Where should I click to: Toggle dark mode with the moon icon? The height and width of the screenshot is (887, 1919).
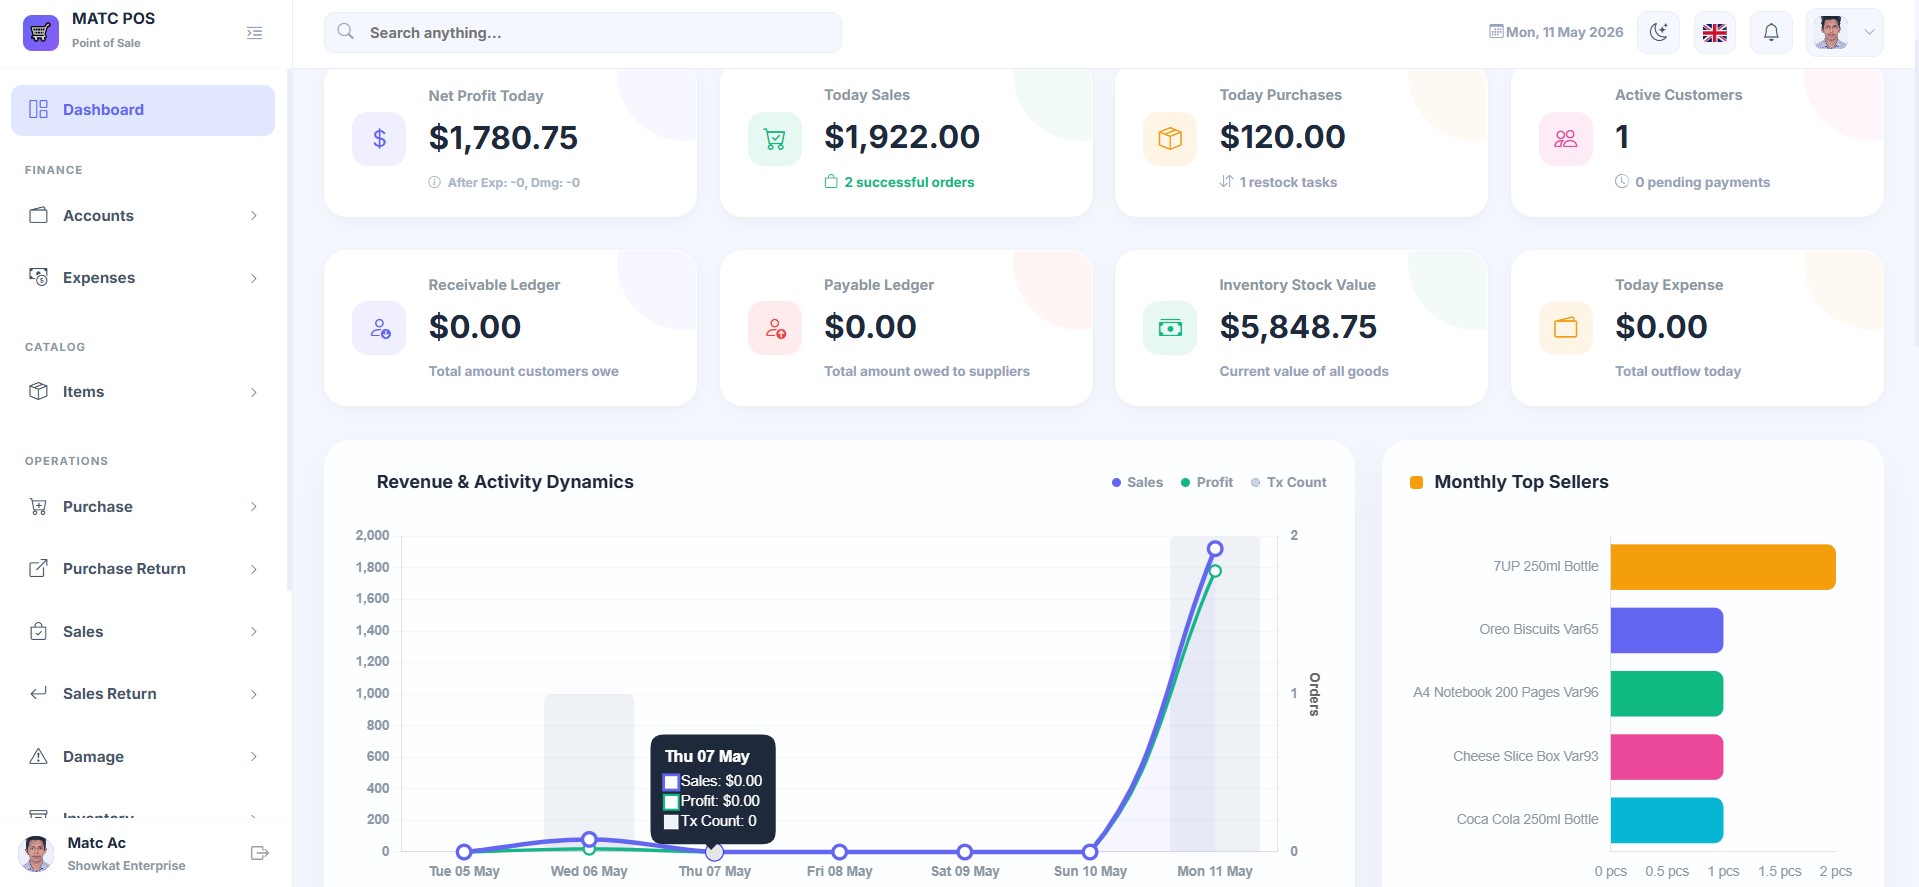[1658, 32]
